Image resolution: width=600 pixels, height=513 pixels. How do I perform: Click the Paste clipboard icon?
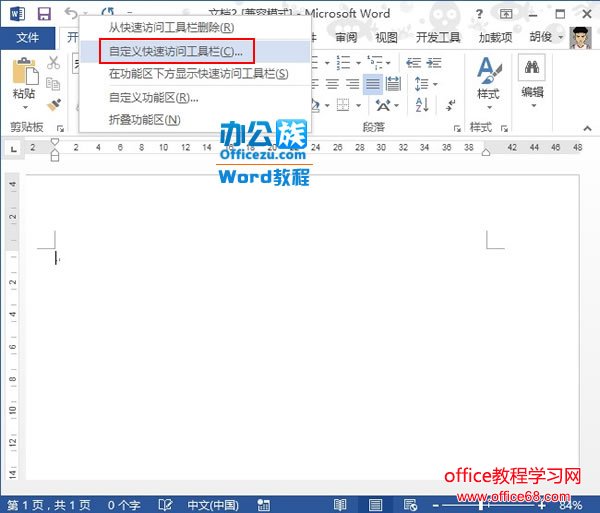(x=25, y=71)
